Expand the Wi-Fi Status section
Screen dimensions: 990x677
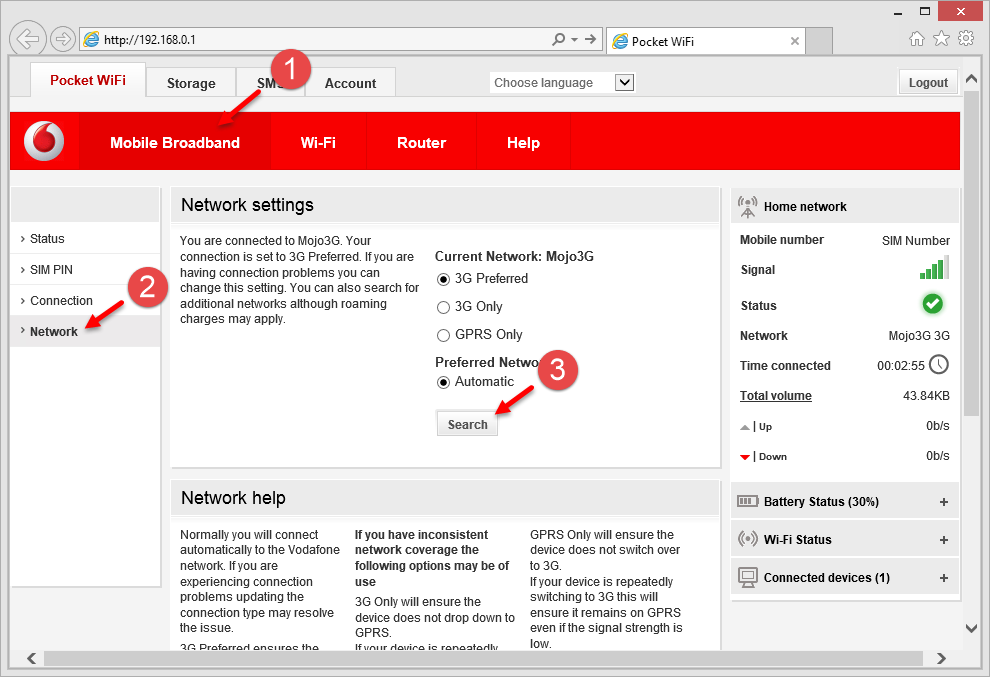[x=943, y=540]
